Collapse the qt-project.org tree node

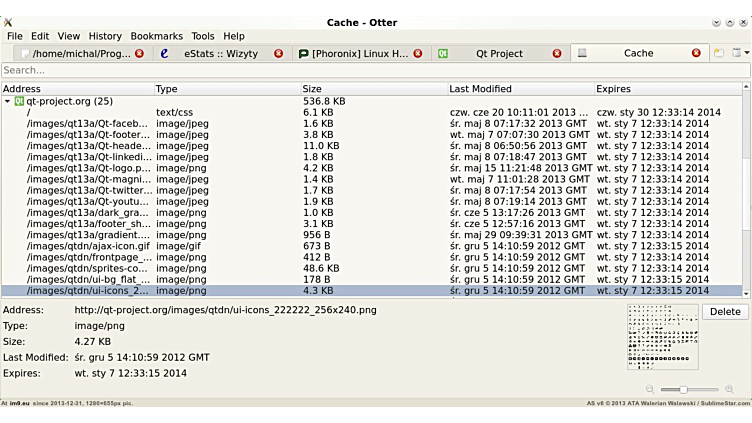(7, 101)
